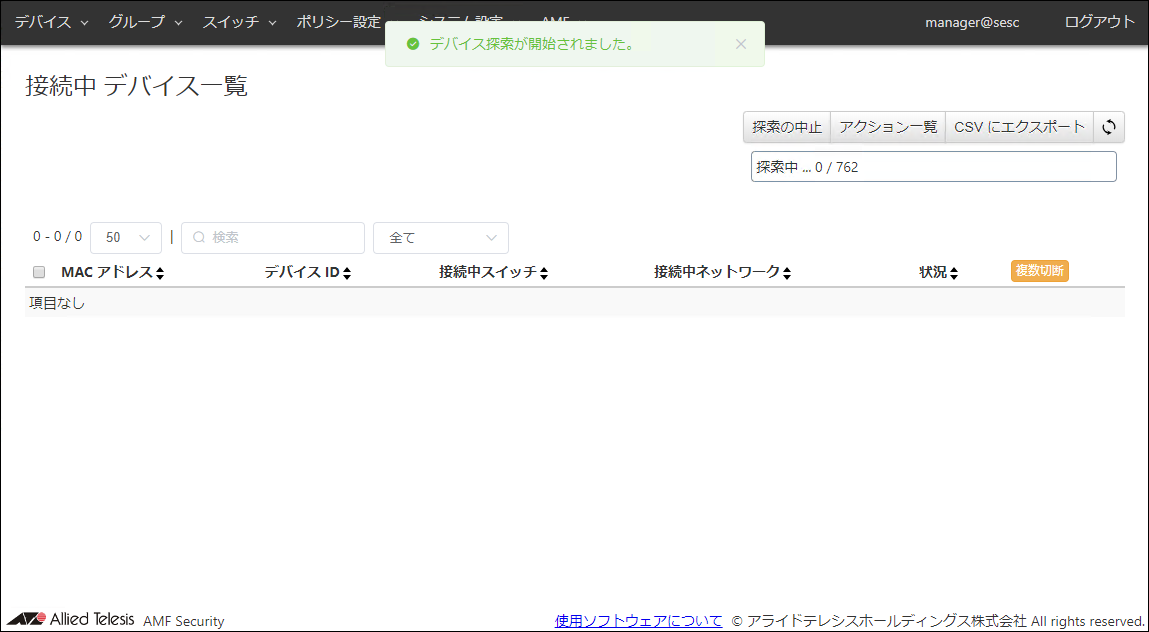Image resolution: width=1149 pixels, height=632 pixels.
Task: Click the Allied Telesis logo
Action: pos(70,619)
